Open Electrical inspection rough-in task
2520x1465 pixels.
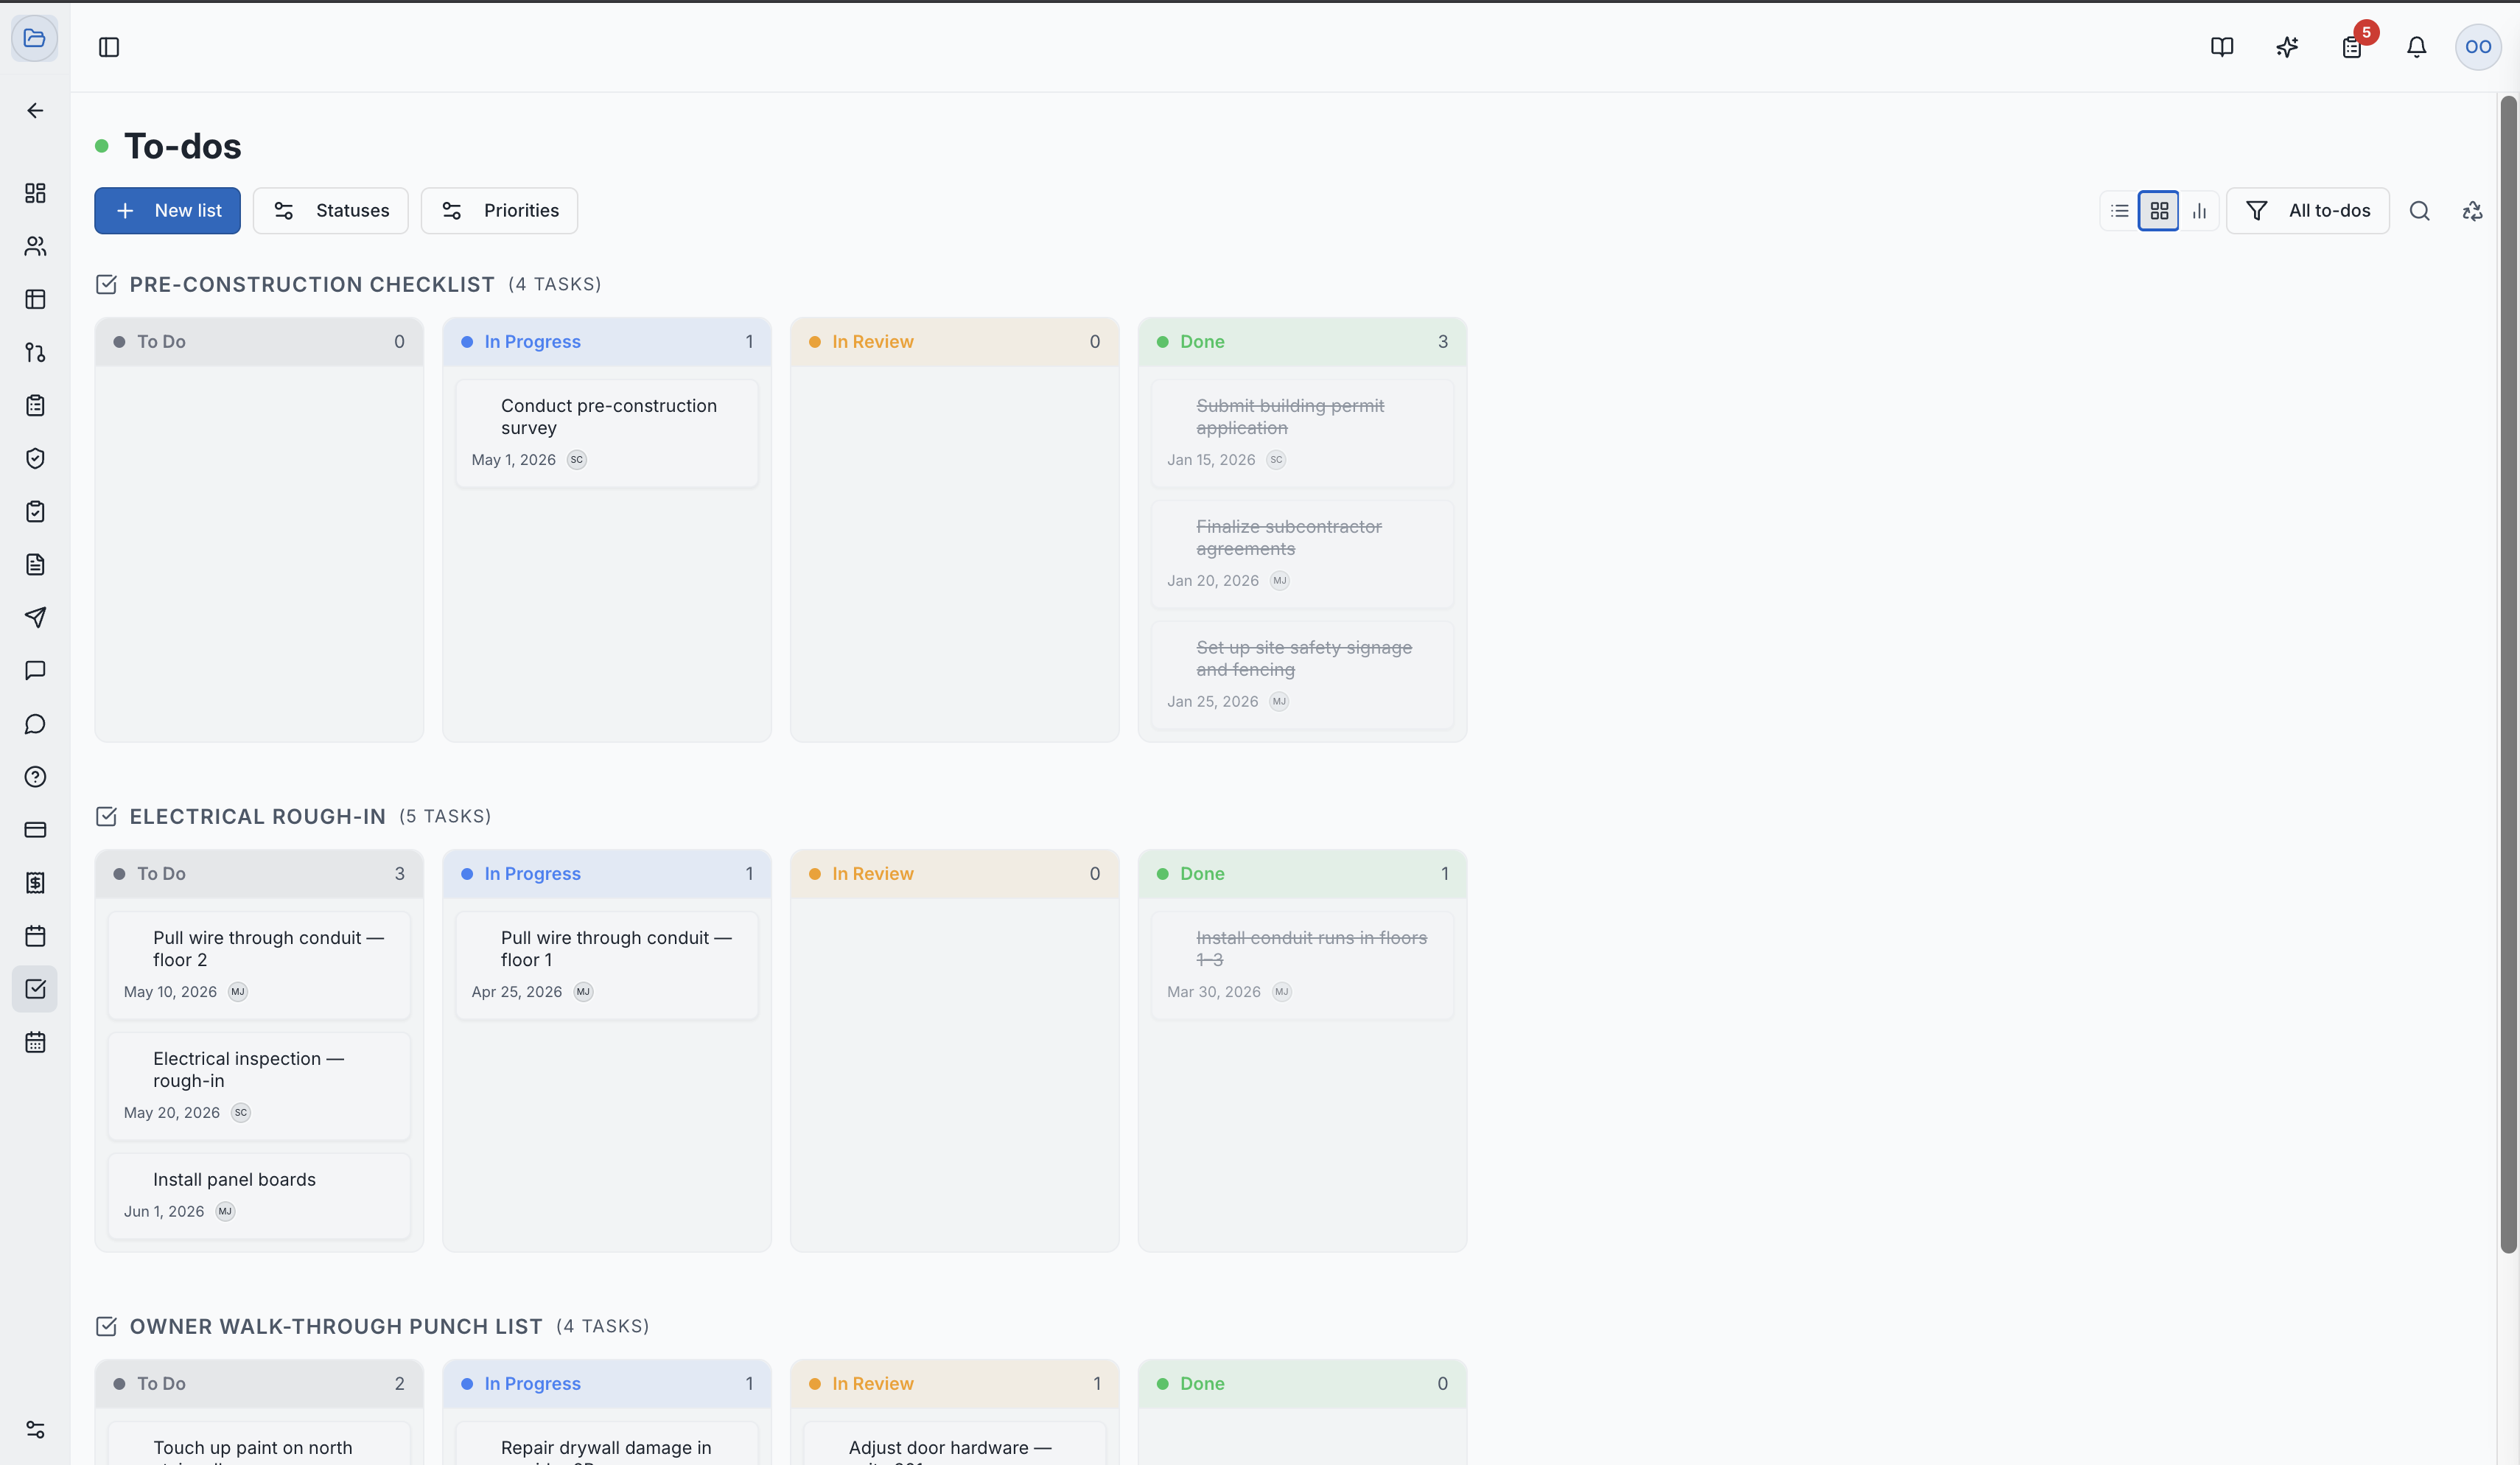(259, 1086)
